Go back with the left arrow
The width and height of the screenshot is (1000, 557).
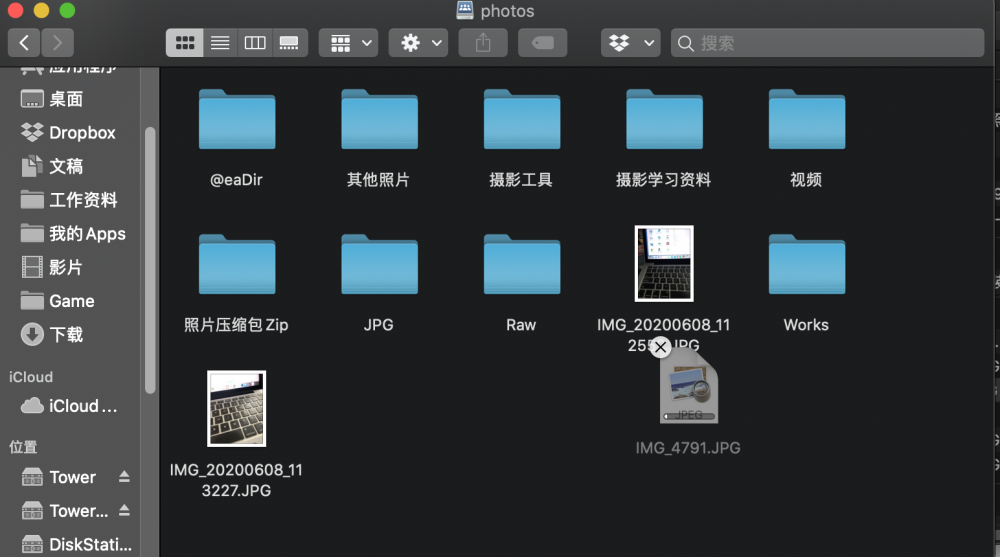[x=24, y=43]
